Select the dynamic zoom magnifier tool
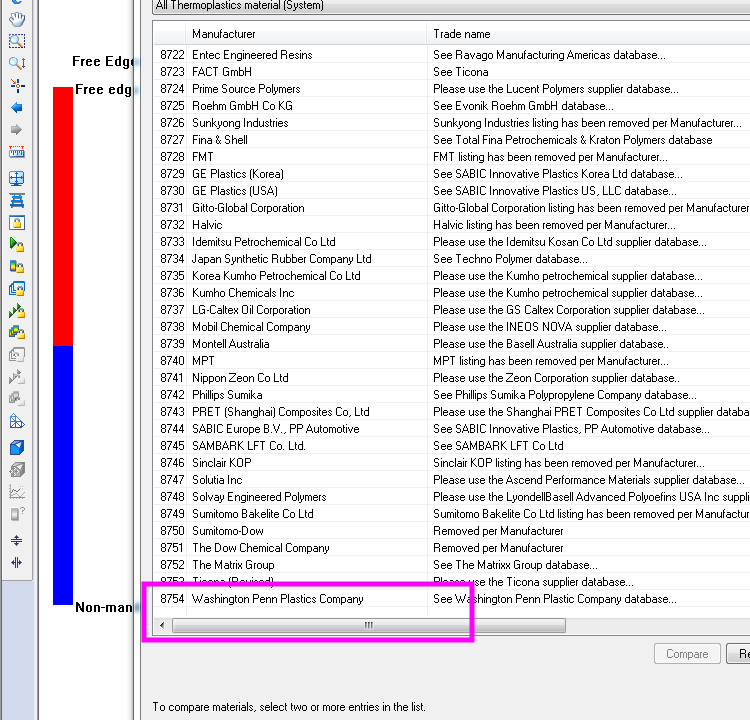 pyautogui.click(x=17, y=63)
